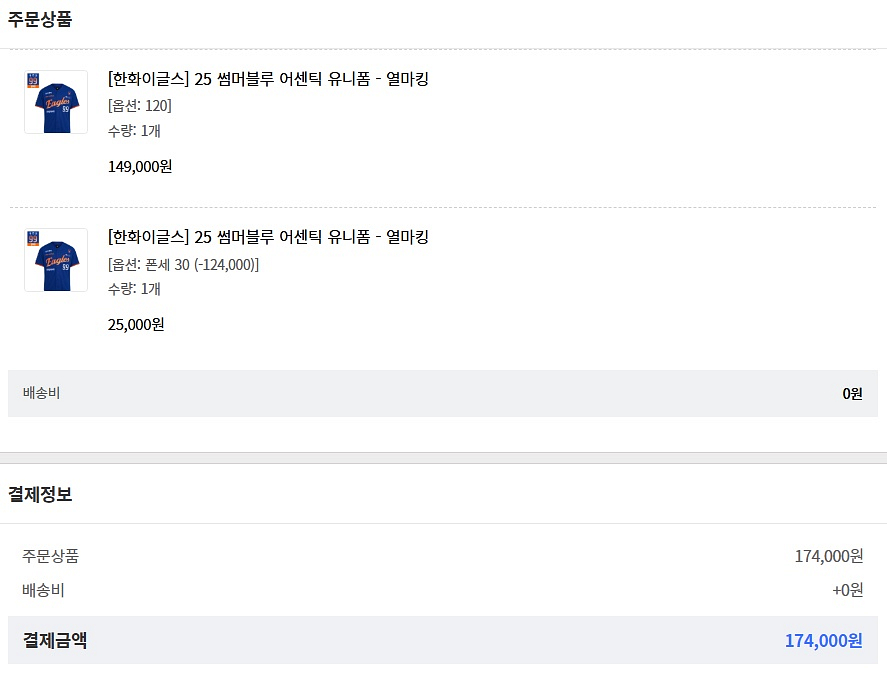Viewport: 887px width, 677px height.
Task: Click the 배송비 label in the gray order row
Action: coord(41,393)
